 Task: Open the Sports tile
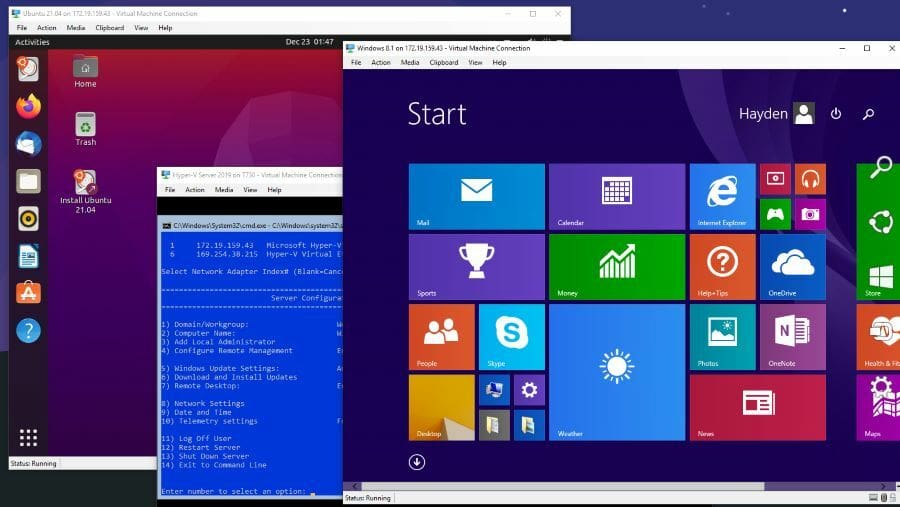coord(476,267)
